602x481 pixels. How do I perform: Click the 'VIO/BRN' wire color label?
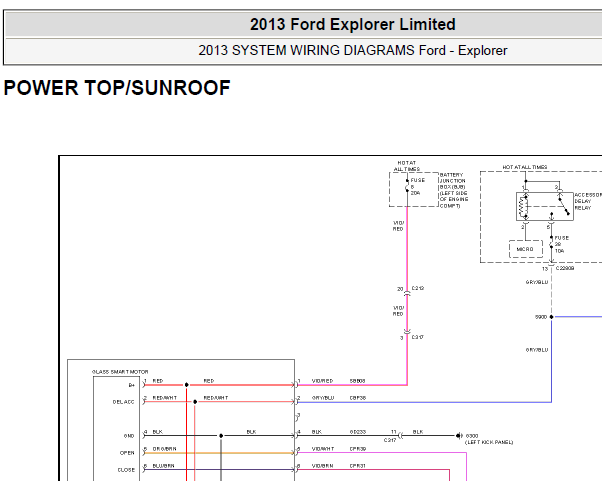click(322, 466)
